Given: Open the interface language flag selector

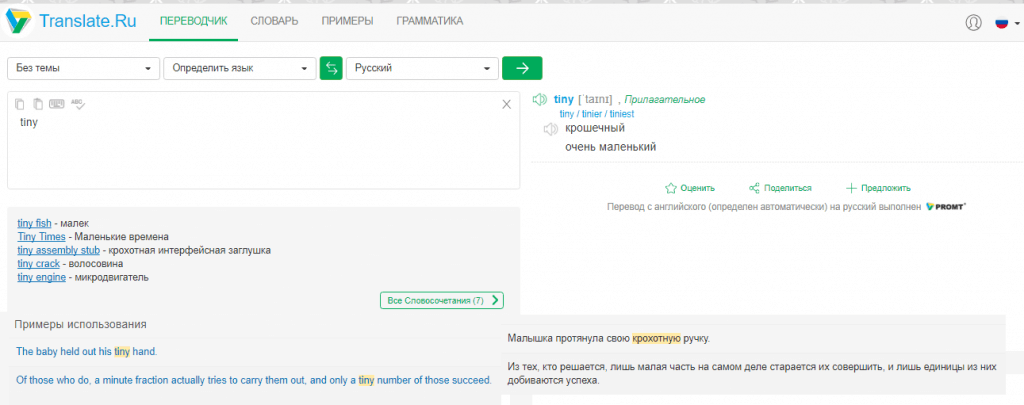Looking at the screenshot, I should point(1002,22).
